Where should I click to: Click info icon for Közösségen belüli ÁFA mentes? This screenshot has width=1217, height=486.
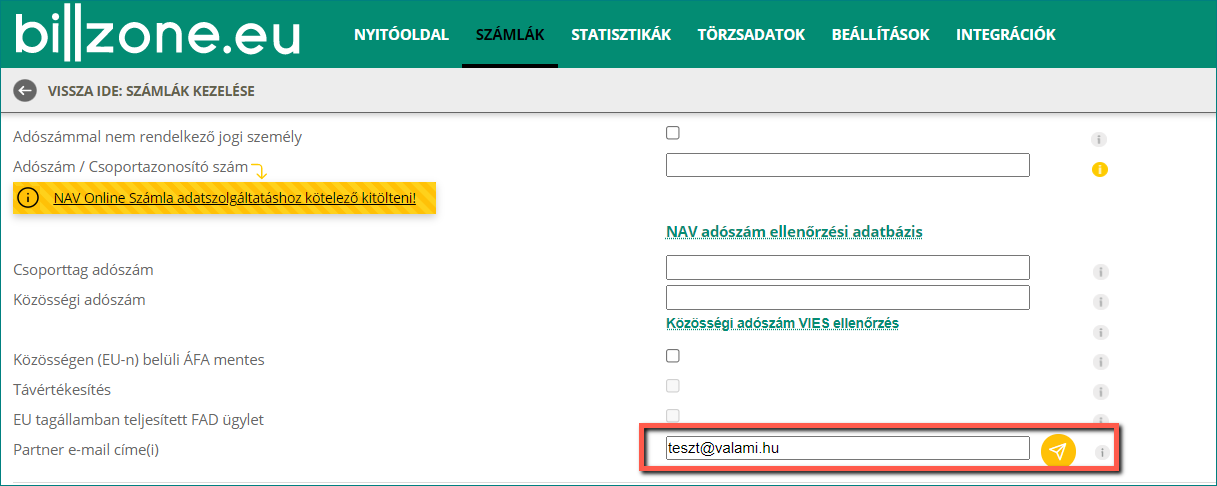(1100, 362)
